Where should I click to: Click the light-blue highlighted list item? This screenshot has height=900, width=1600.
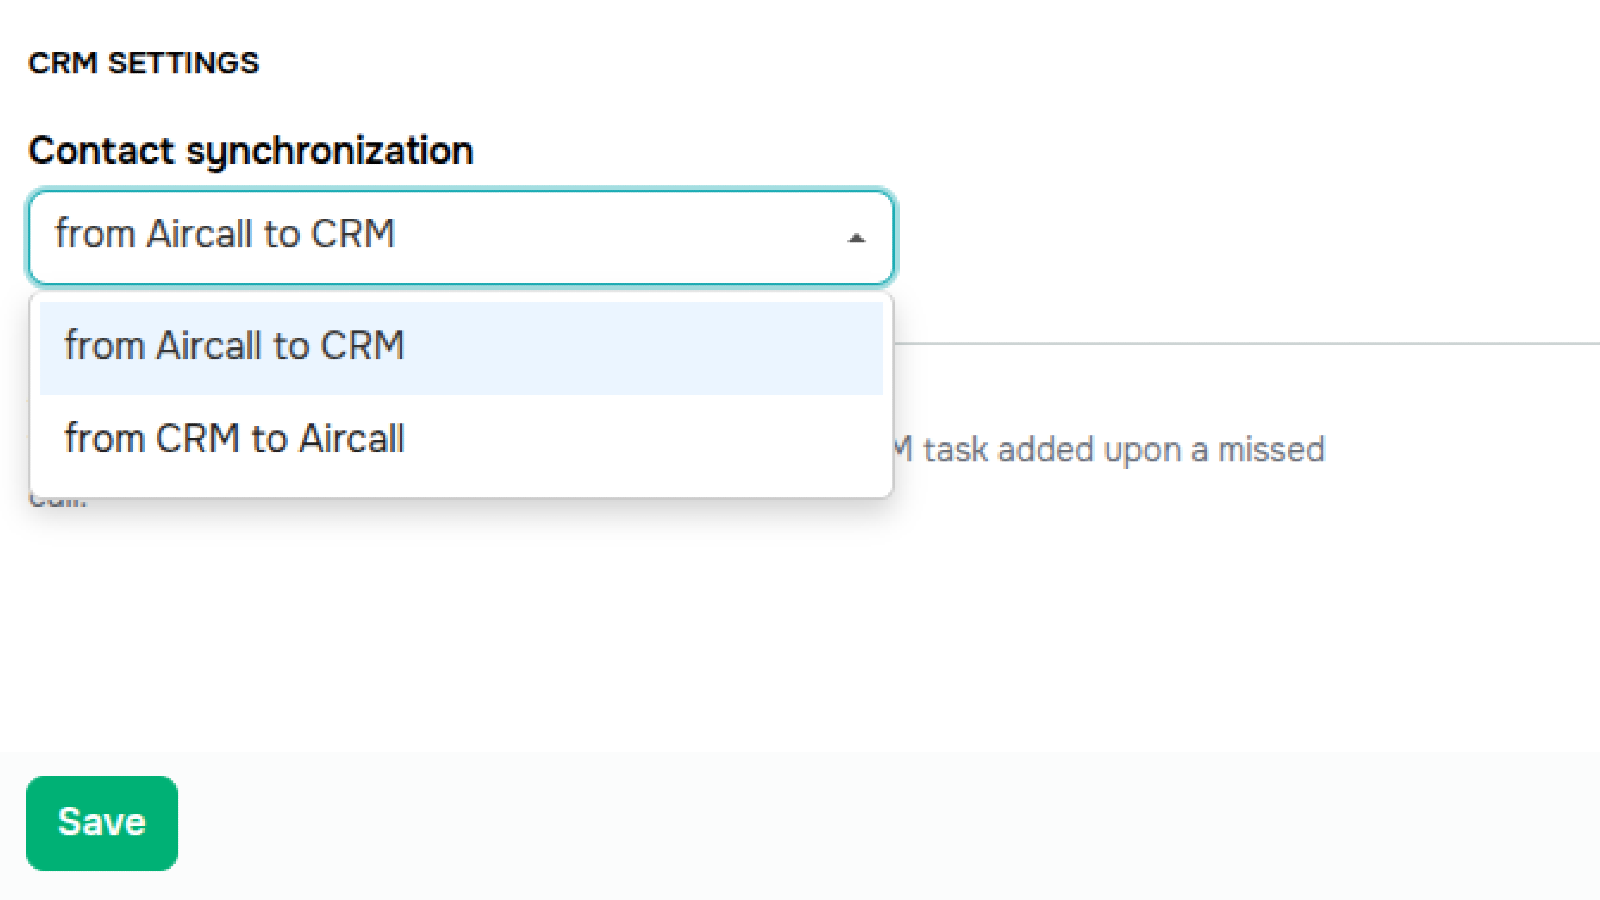460,347
